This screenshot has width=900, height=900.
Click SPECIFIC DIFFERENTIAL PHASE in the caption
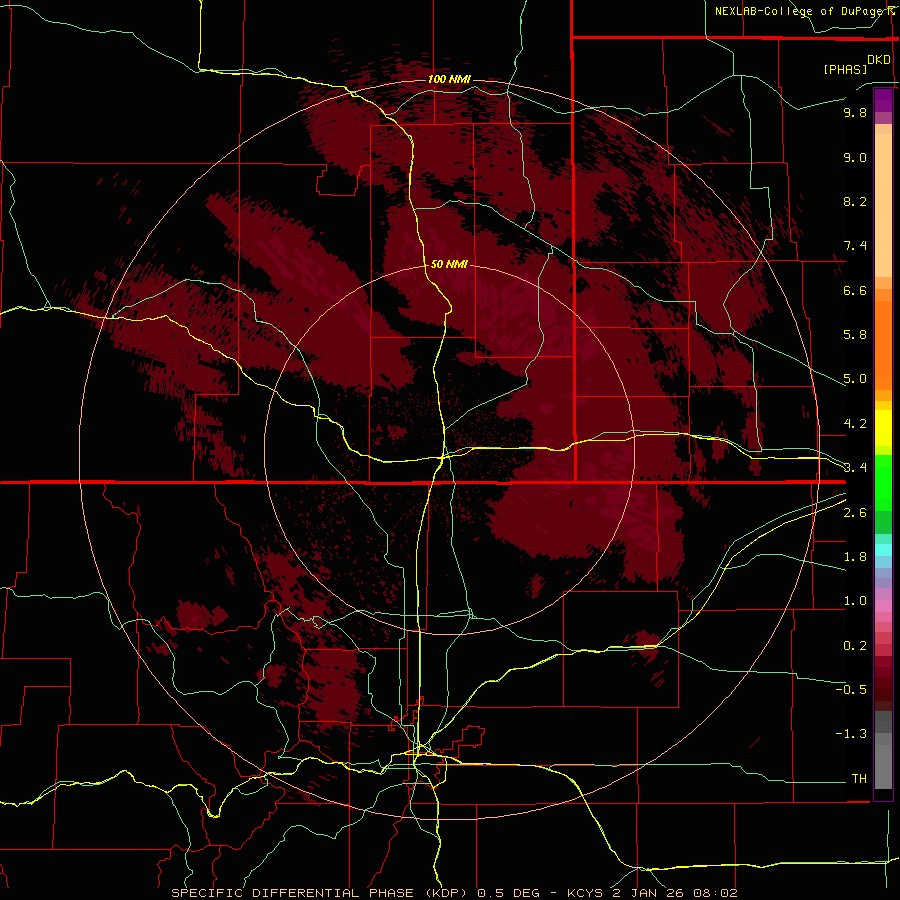click(292, 893)
